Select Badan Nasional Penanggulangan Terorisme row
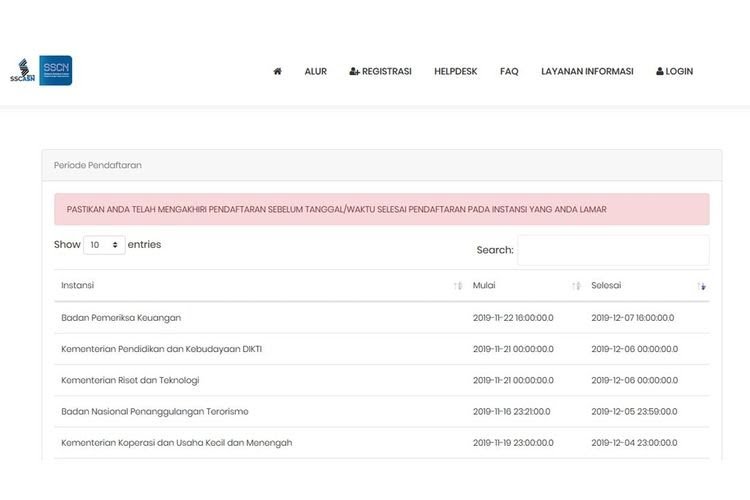Screen dimensions: 750x500 (154, 411)
